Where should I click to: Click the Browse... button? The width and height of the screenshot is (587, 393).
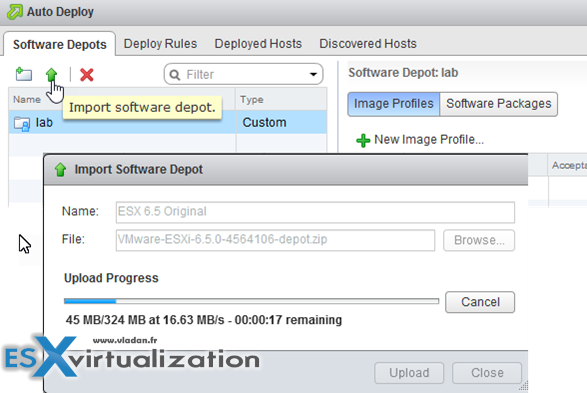click(479, 240)
